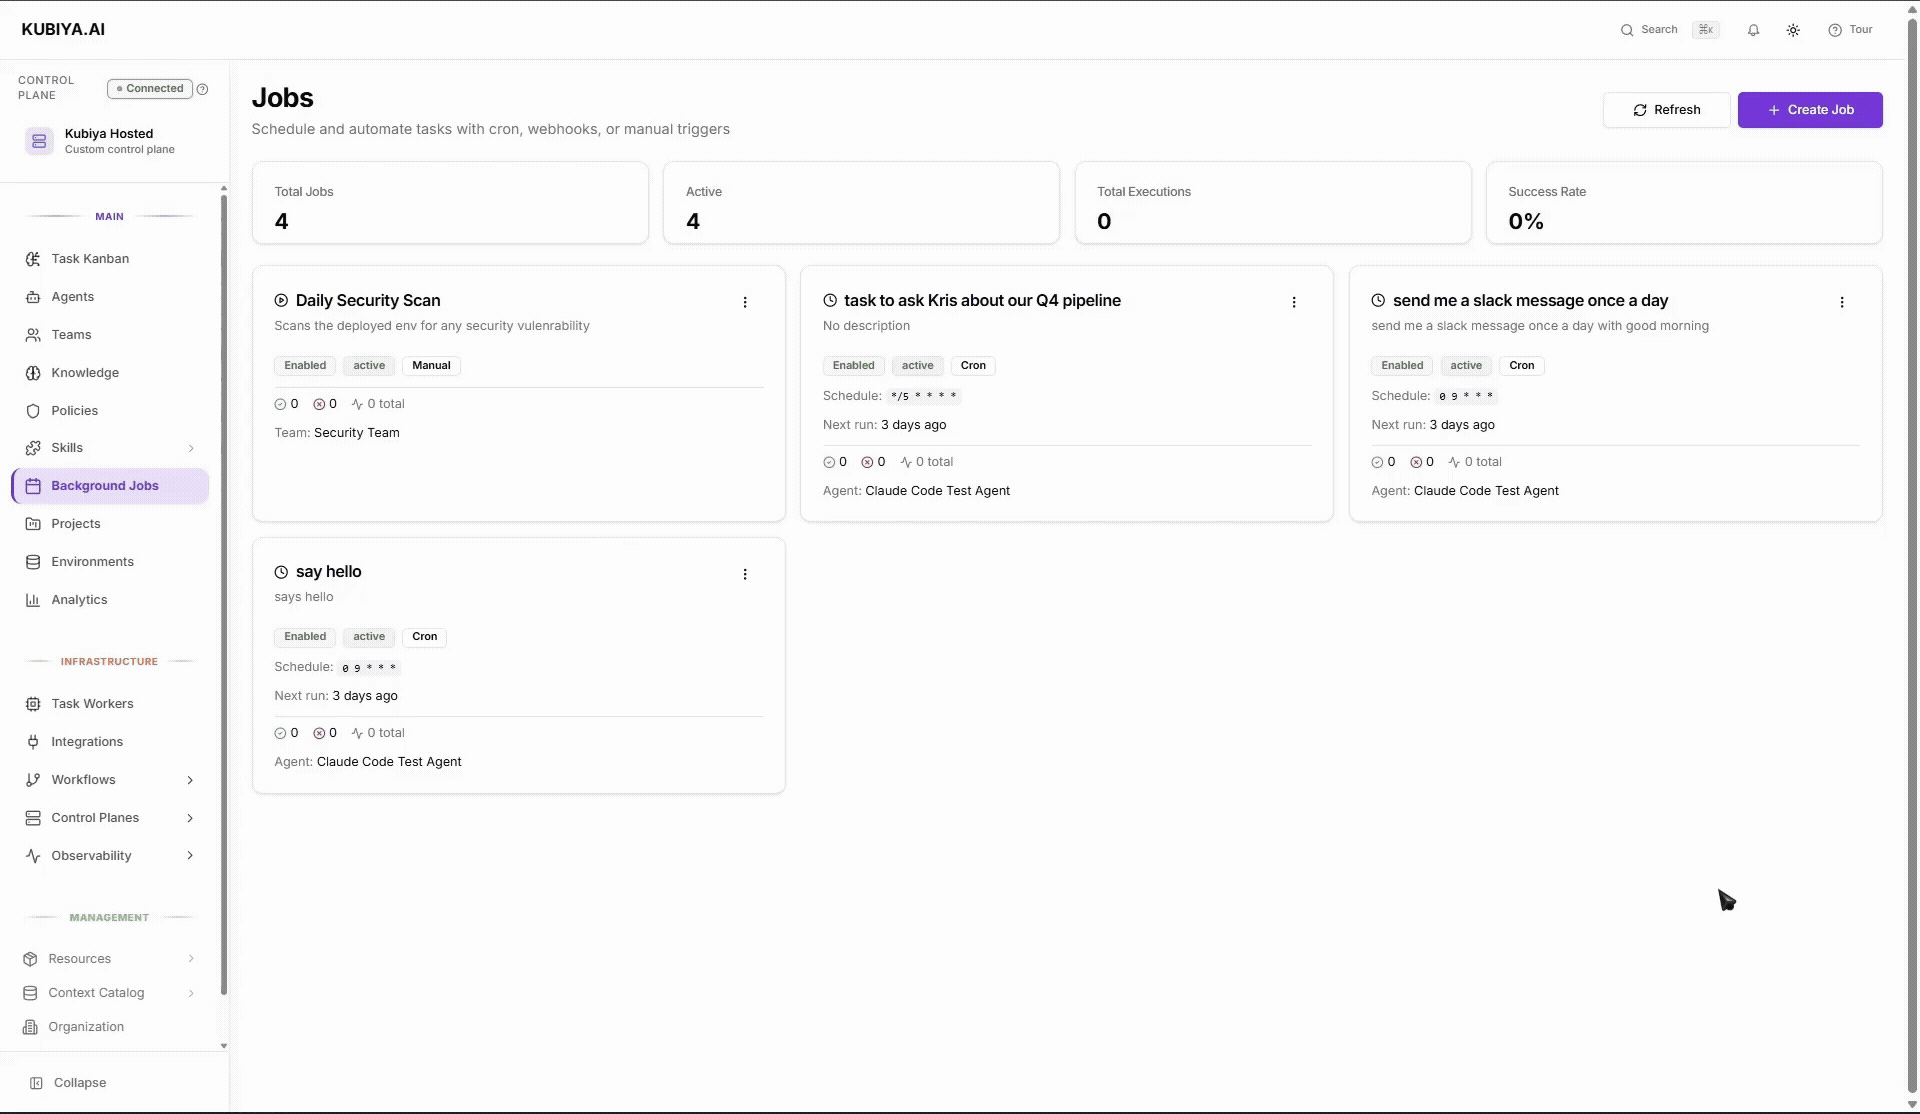Open the Analytics section

click(x=78, y=599)
